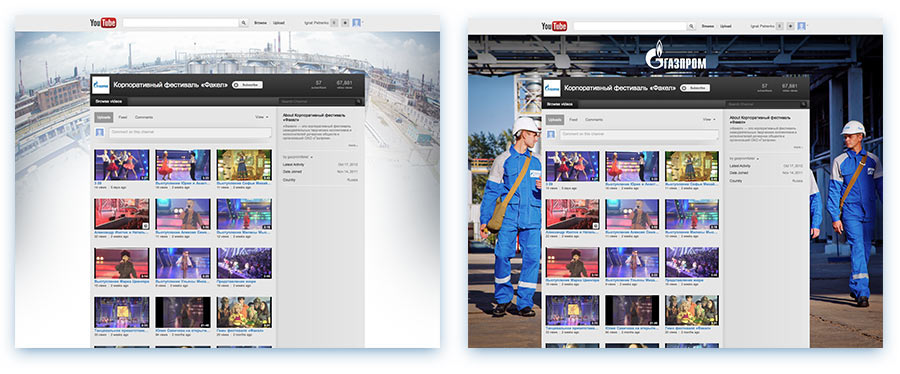The width and height of the screenshot is (900, 374).
Task: Open the golden stage-set thumbnail on the refinery-sky page
Action: 244,165
